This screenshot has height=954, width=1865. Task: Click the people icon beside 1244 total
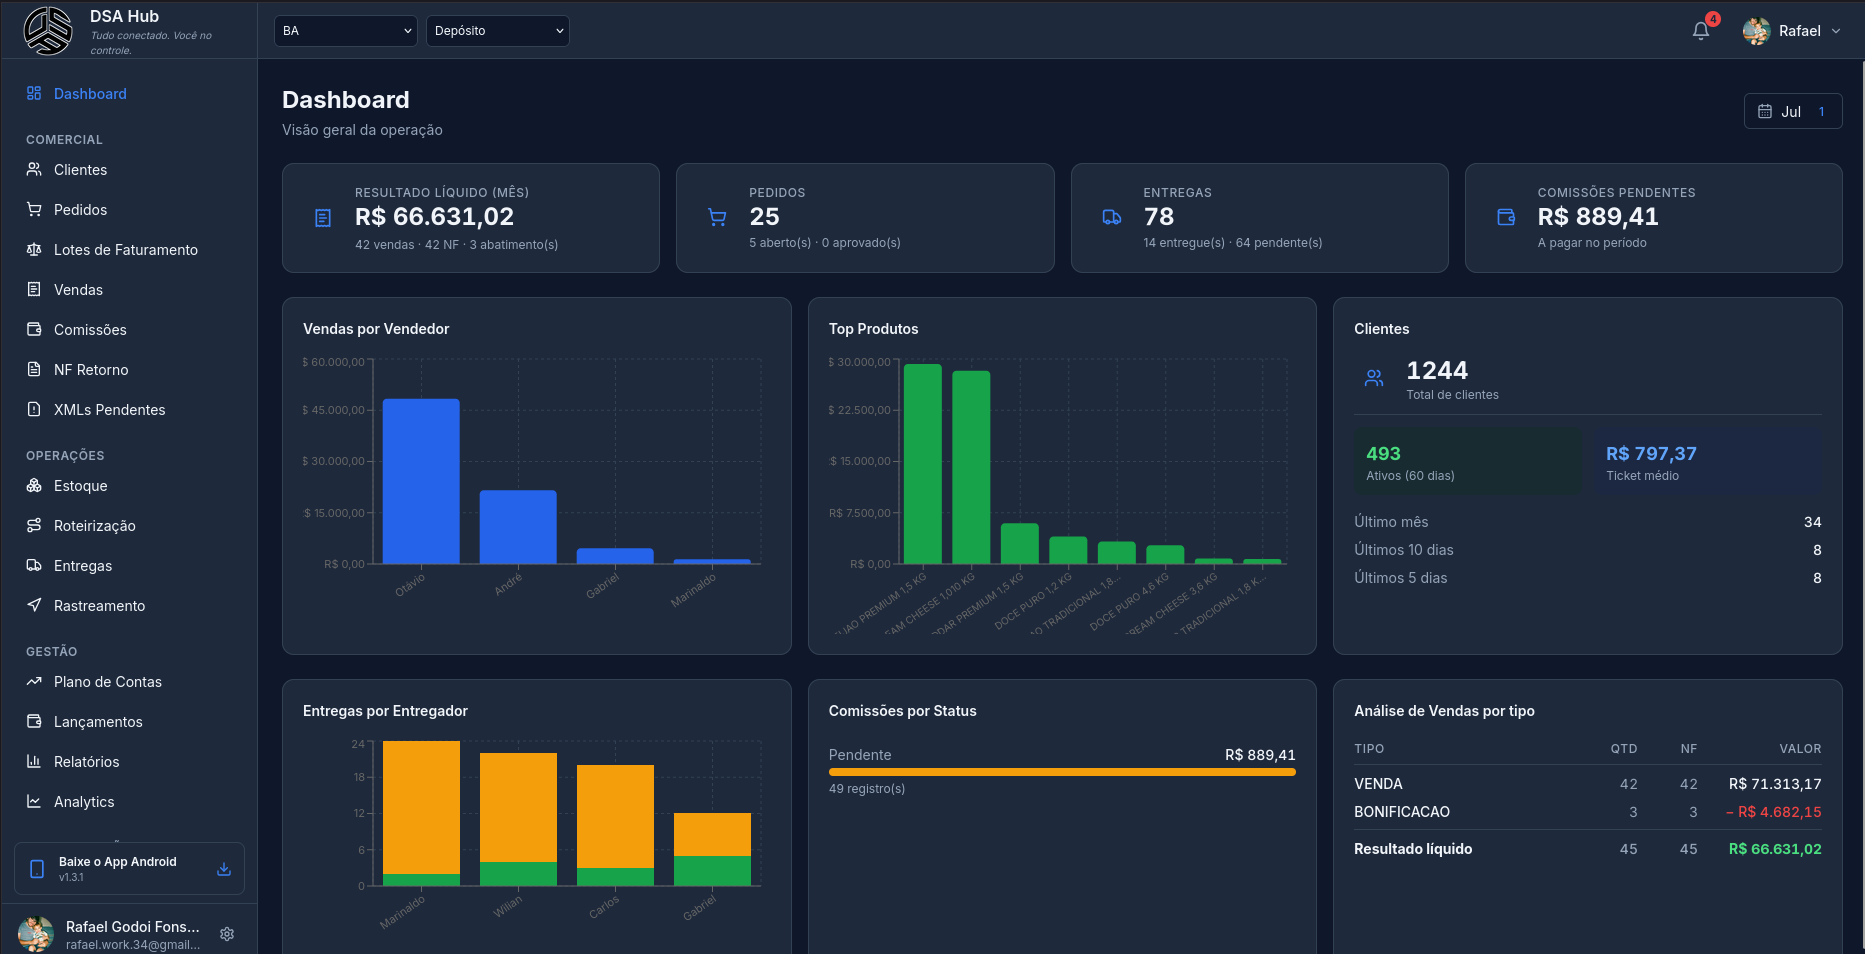click(x=1374, y=378)
